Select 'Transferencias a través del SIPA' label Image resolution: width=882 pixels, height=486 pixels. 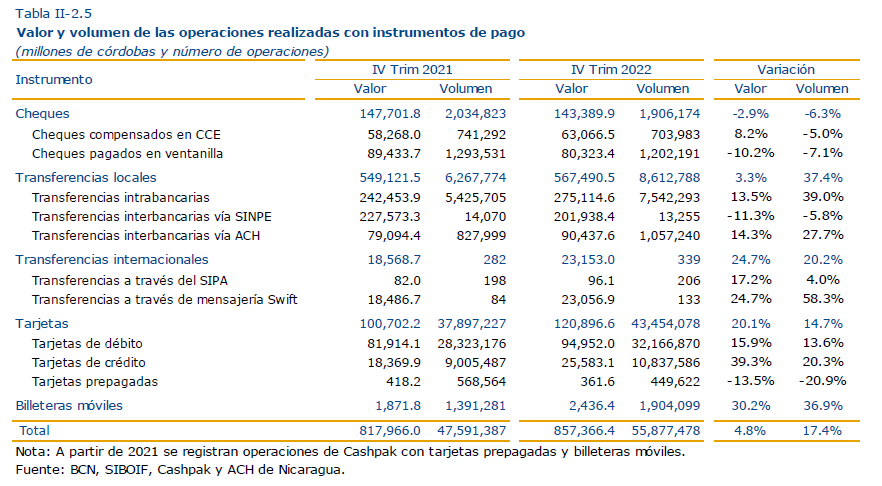tap(129, 281)
